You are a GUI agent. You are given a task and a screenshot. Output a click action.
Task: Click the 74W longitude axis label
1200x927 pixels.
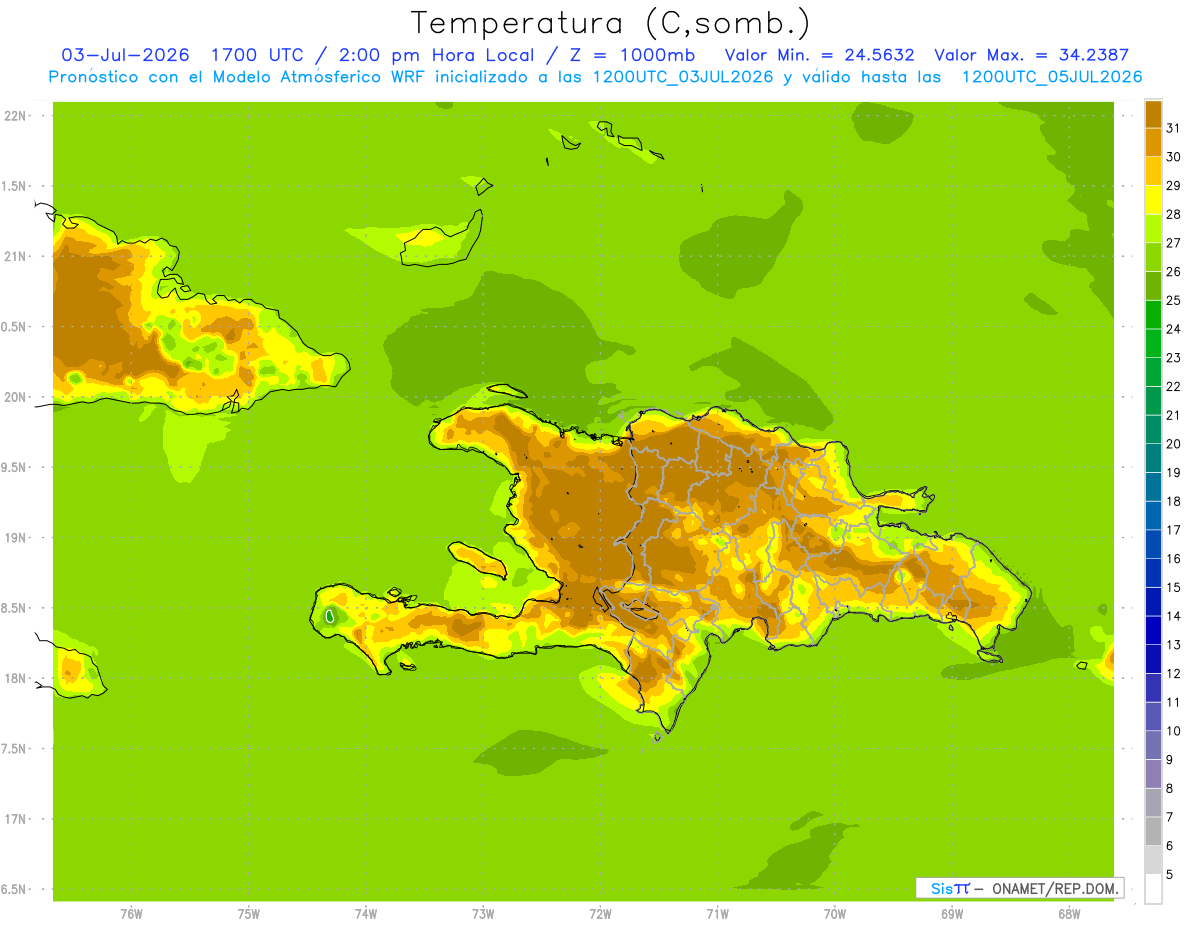click(365, 914)
